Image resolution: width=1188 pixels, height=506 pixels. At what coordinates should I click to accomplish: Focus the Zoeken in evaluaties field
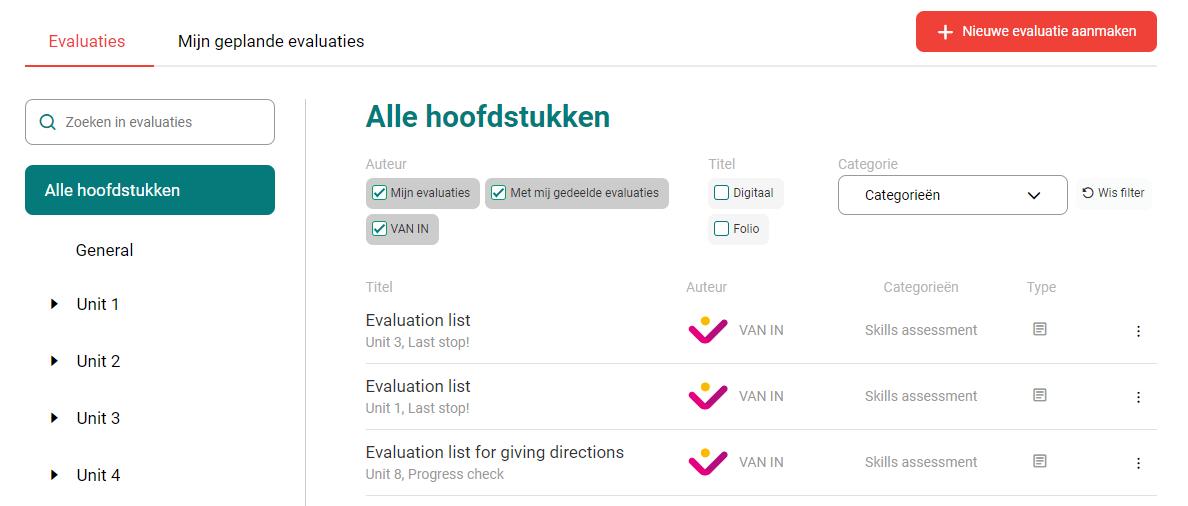click(150, 122)
